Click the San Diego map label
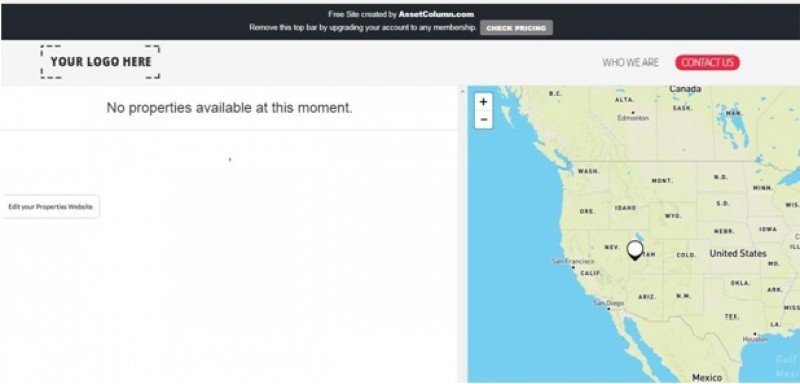800x384 pixels. point(608,303)
